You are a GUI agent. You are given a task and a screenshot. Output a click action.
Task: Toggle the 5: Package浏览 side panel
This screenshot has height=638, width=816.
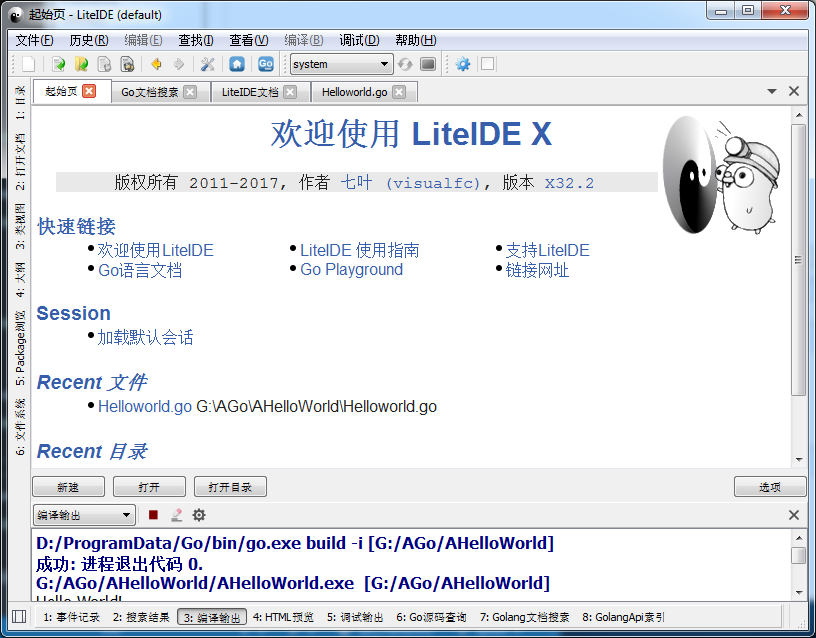point(20,348)
